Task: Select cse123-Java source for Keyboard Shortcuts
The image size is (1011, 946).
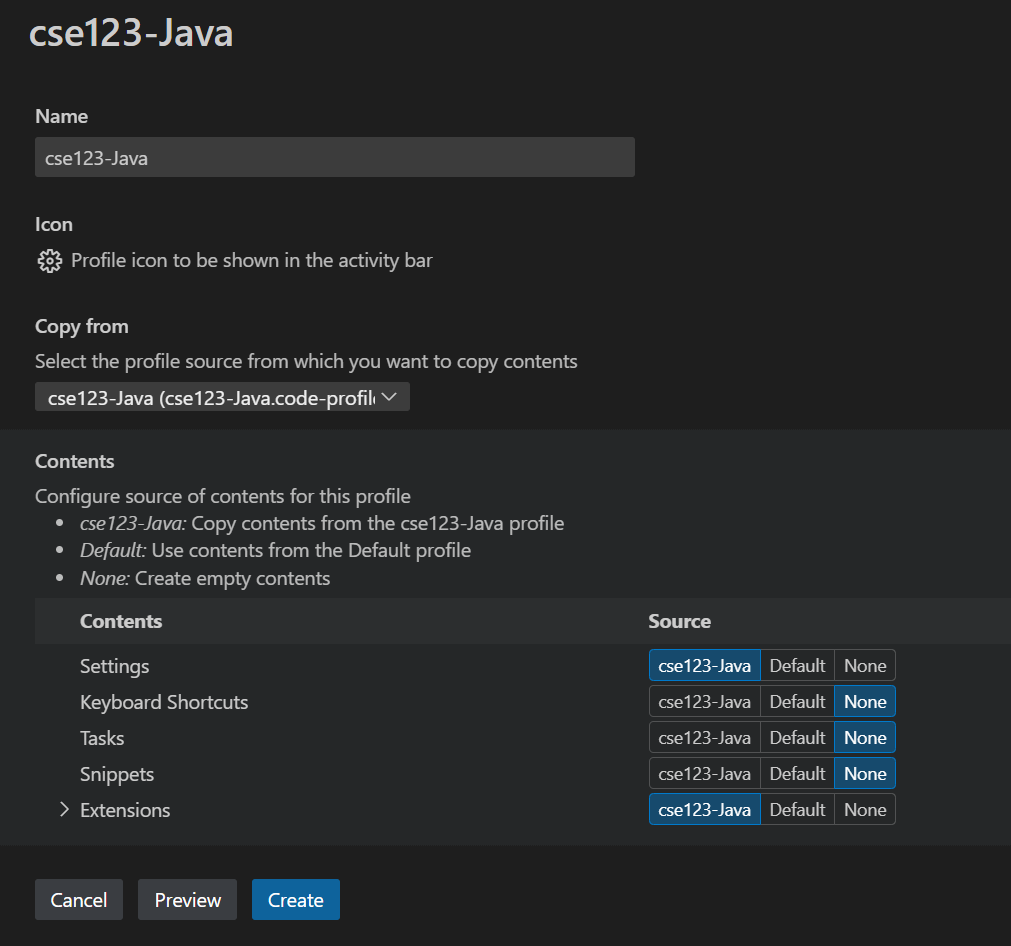Action: pos(704,701)
